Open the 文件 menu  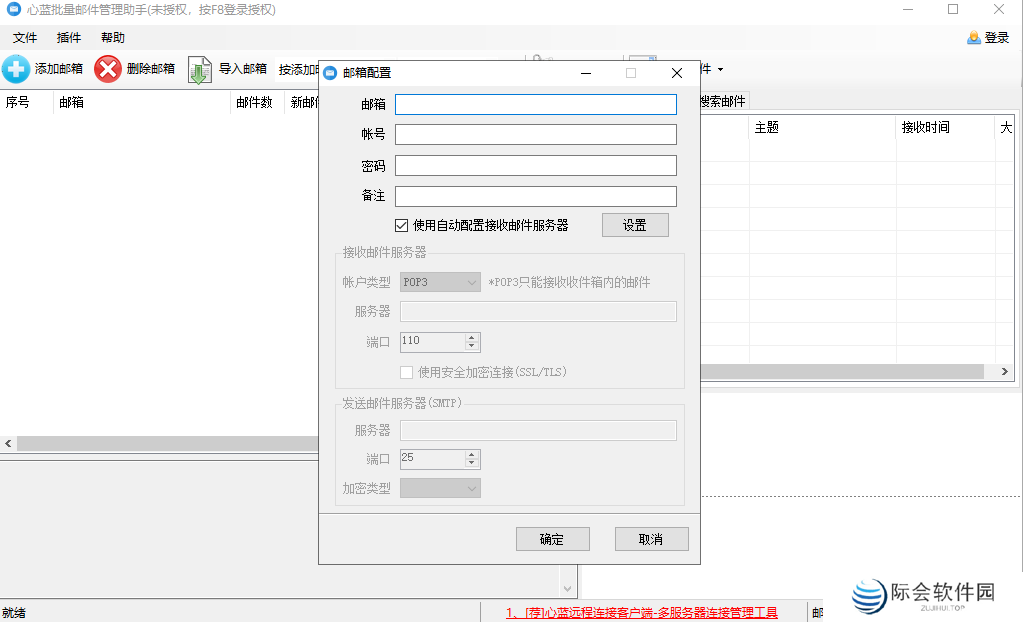coord(24,37)
